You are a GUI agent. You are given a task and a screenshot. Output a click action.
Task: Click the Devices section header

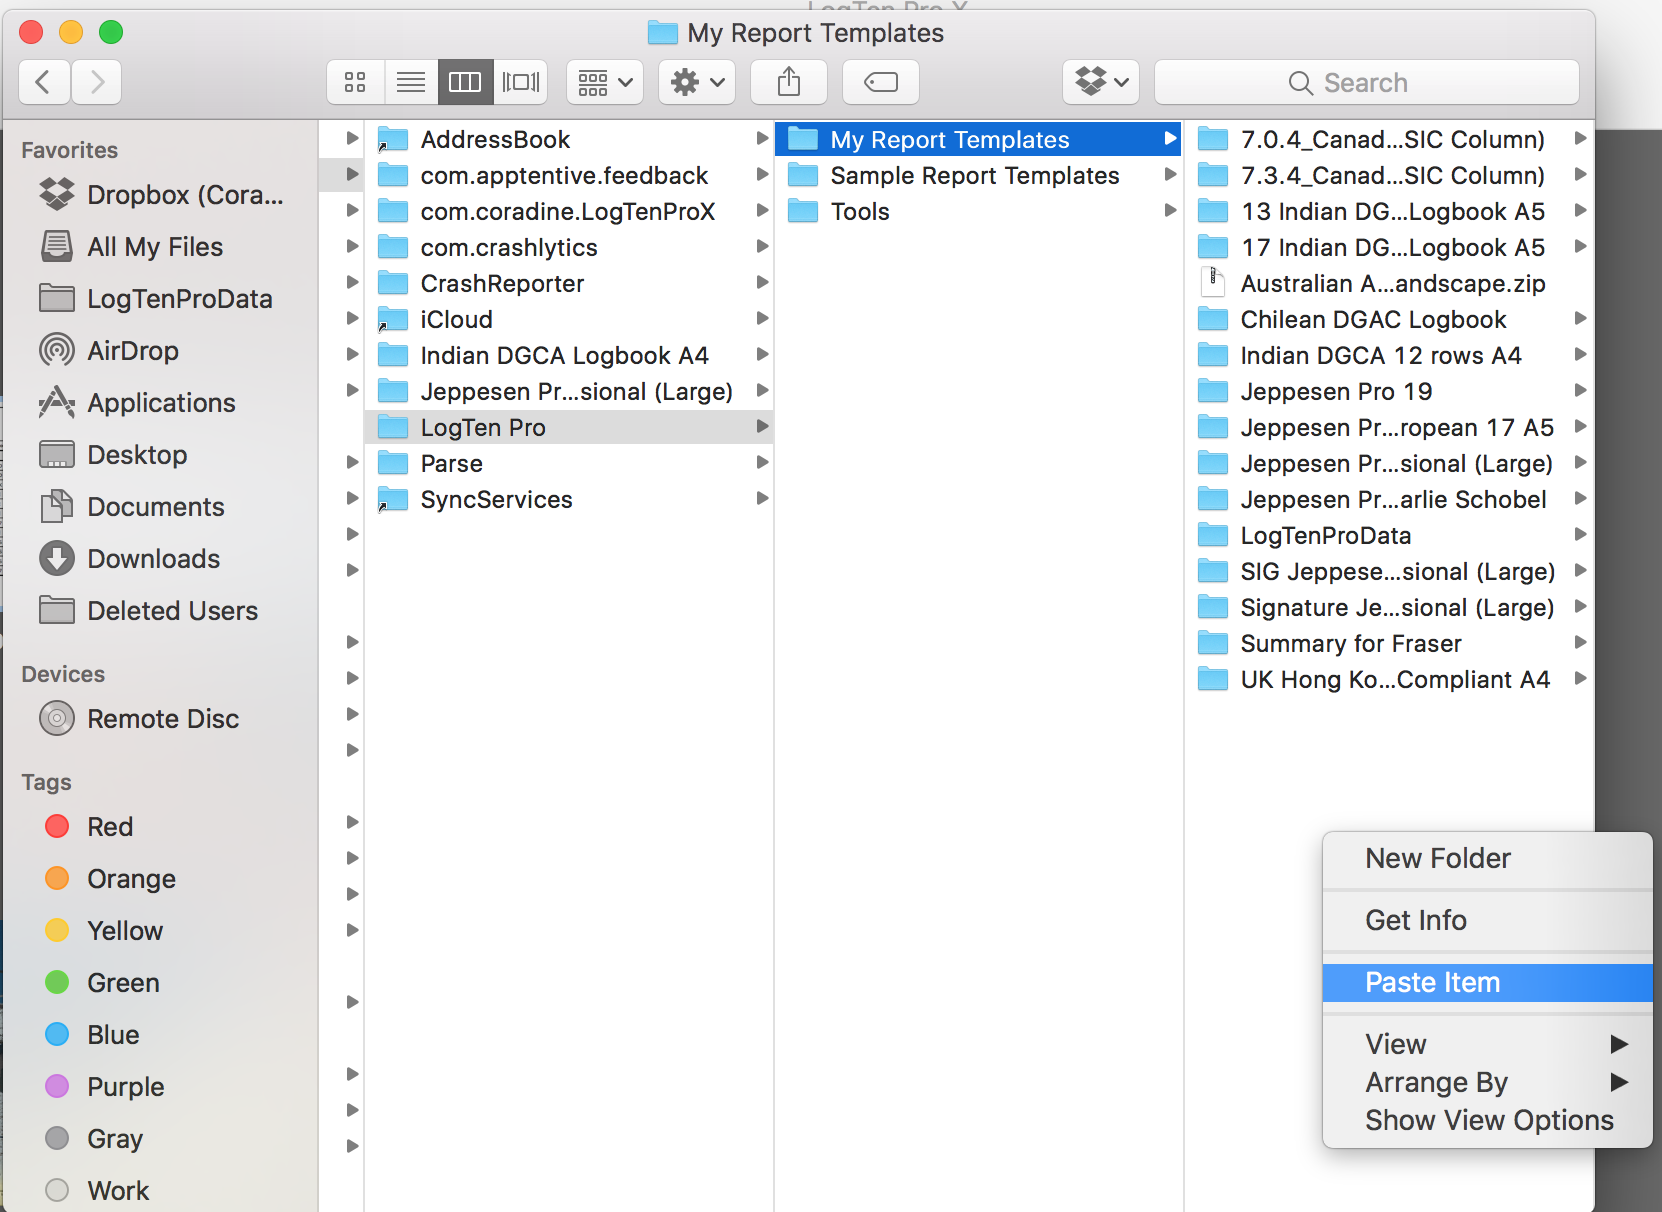tap(63, 674)
